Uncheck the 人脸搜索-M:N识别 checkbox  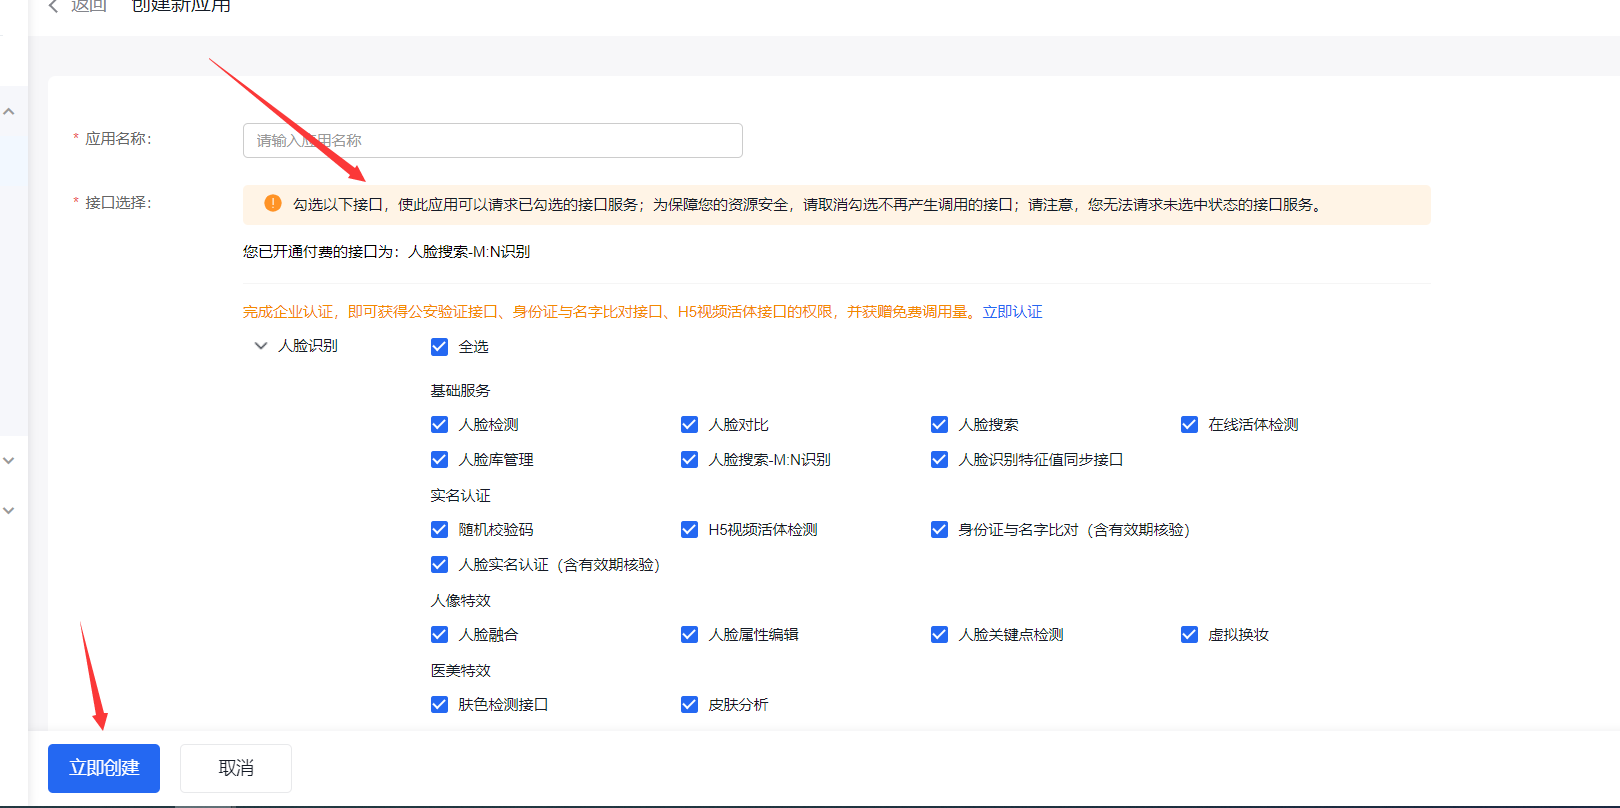689,460
